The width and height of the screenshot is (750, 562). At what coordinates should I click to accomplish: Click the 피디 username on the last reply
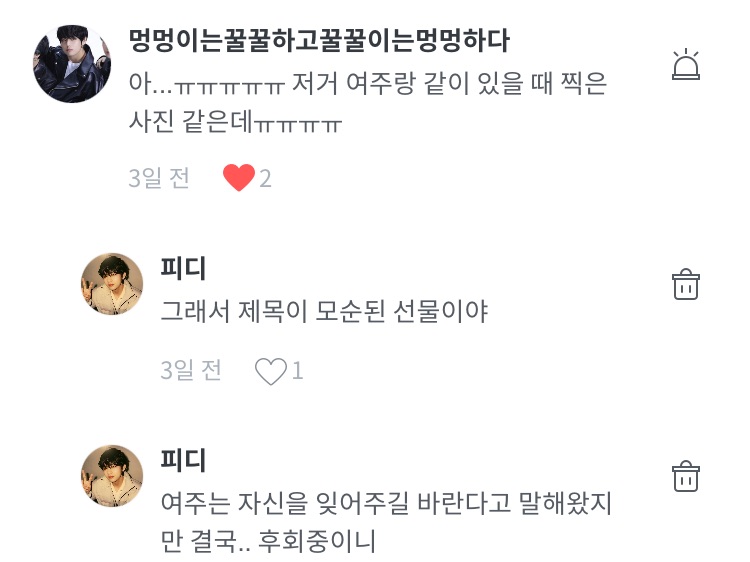pos(183,460)
